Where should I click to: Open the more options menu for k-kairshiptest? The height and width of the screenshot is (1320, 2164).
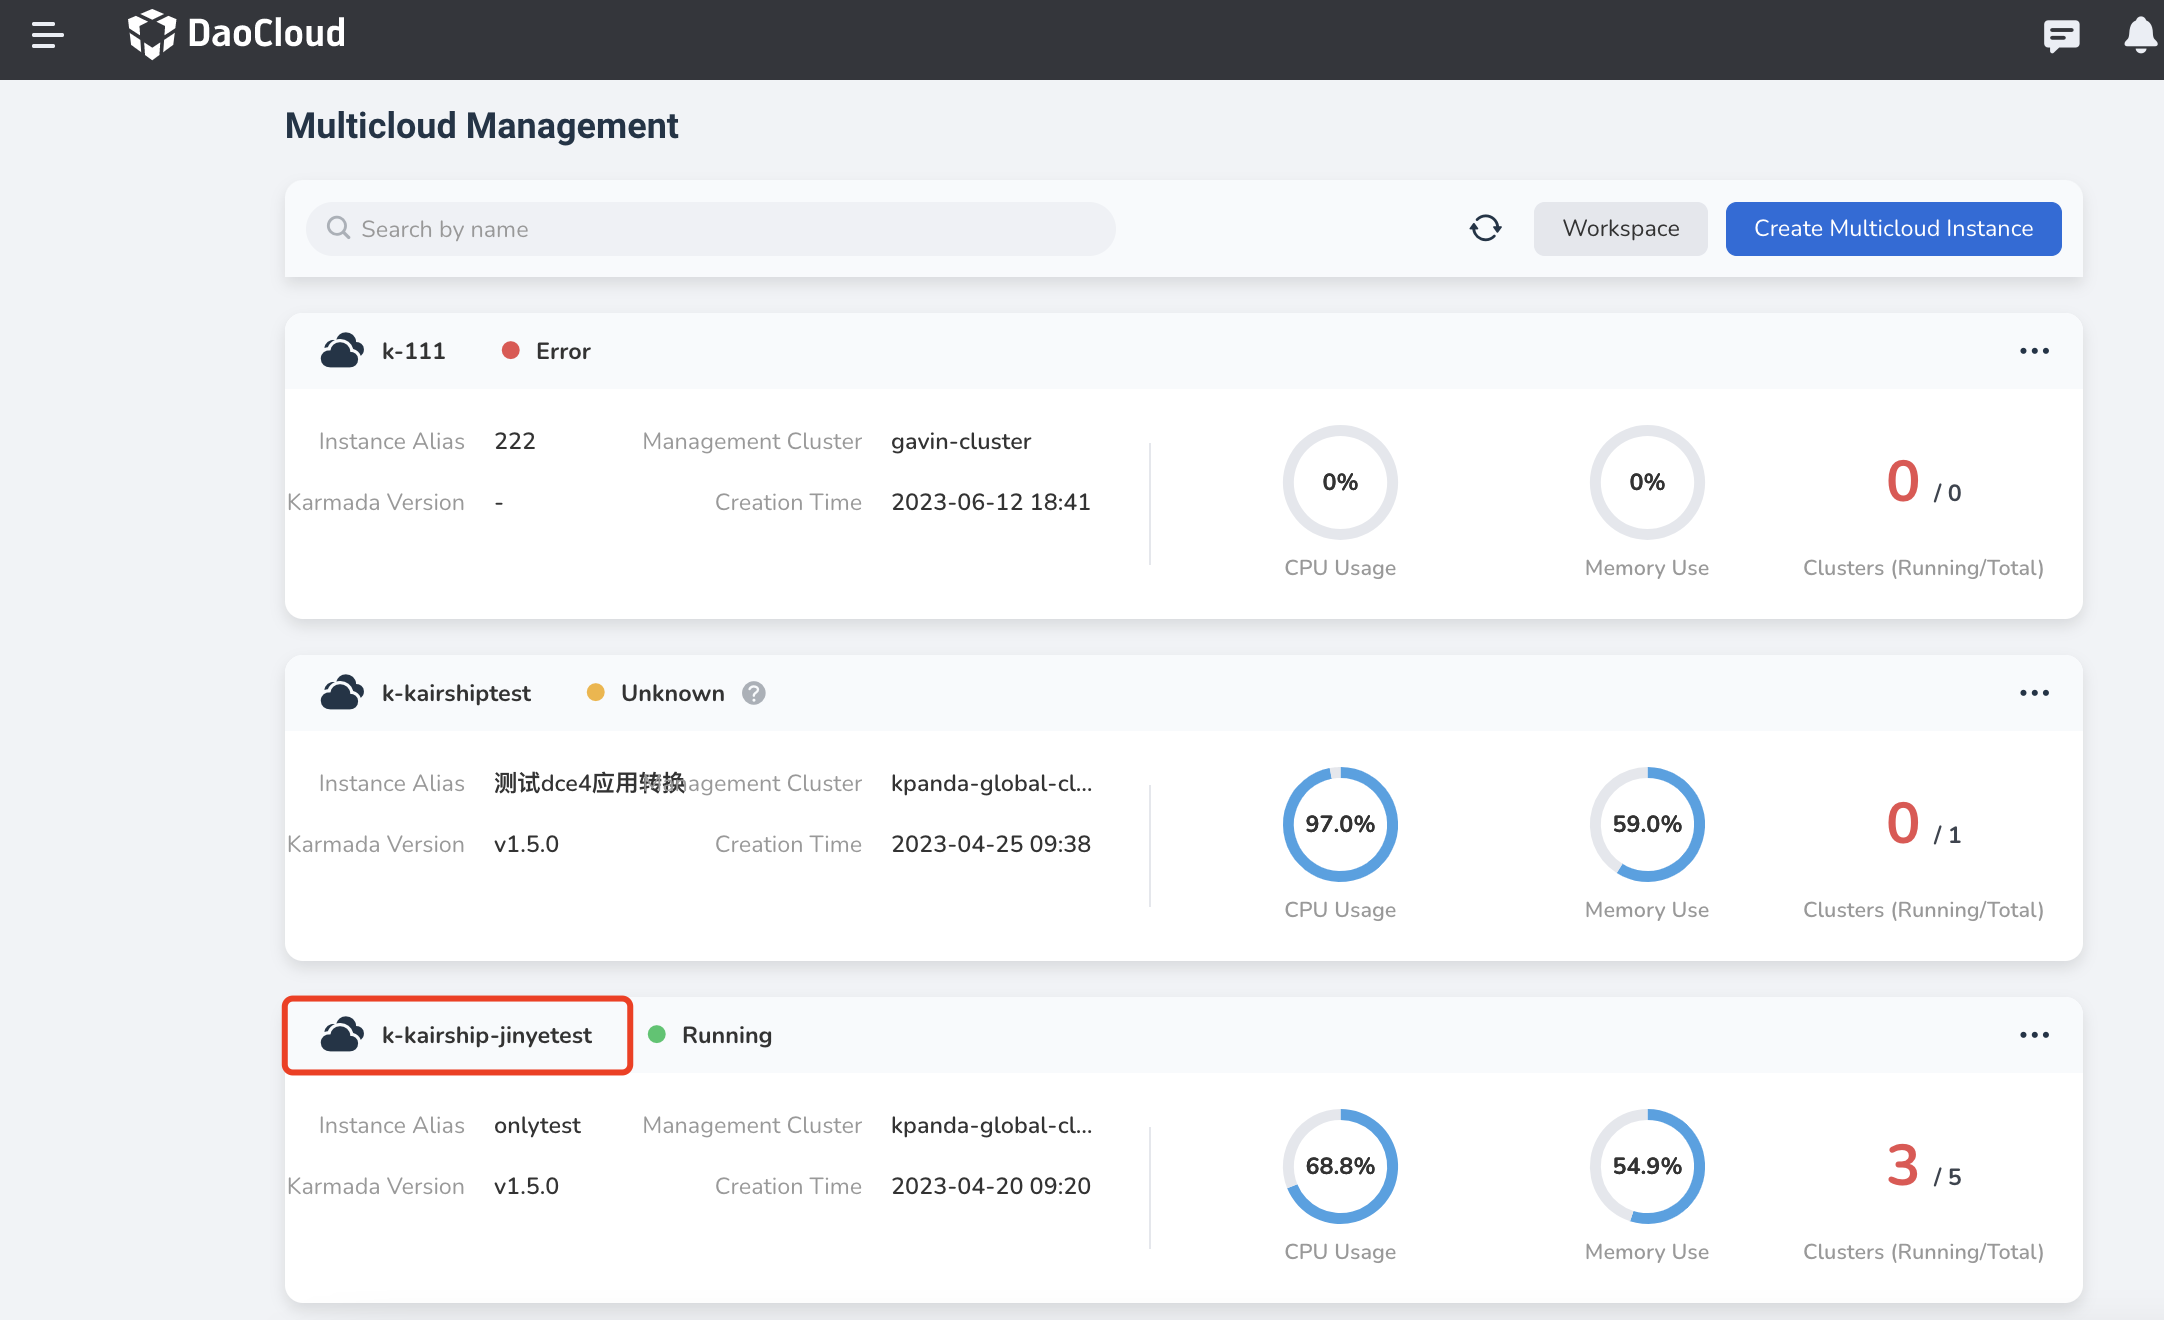pyautogui.click(x=2034, y=693)
